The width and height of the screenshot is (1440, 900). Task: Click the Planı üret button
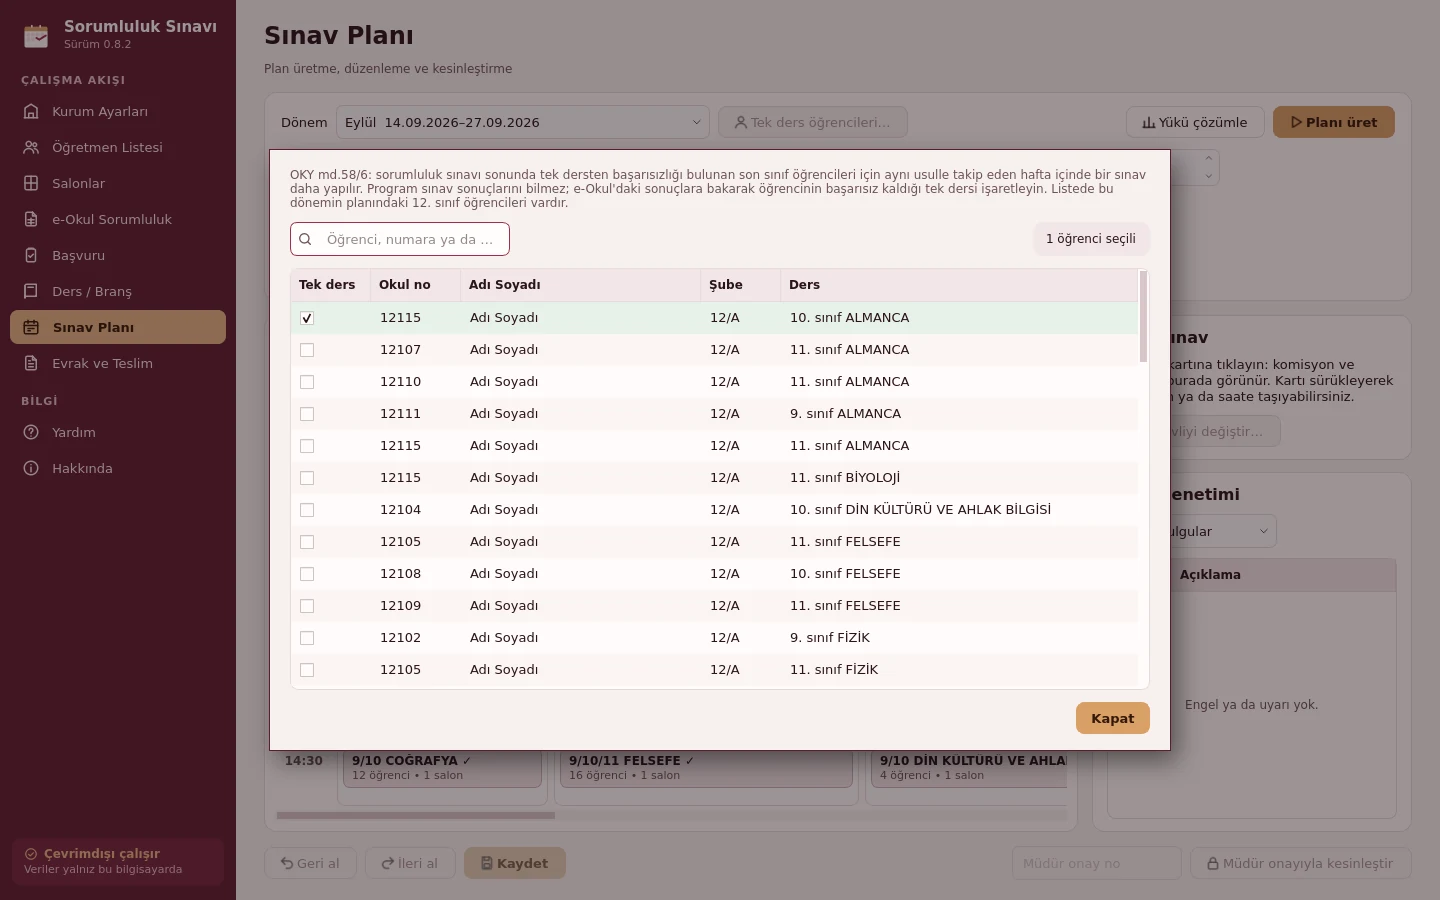tap(1334, 122)
